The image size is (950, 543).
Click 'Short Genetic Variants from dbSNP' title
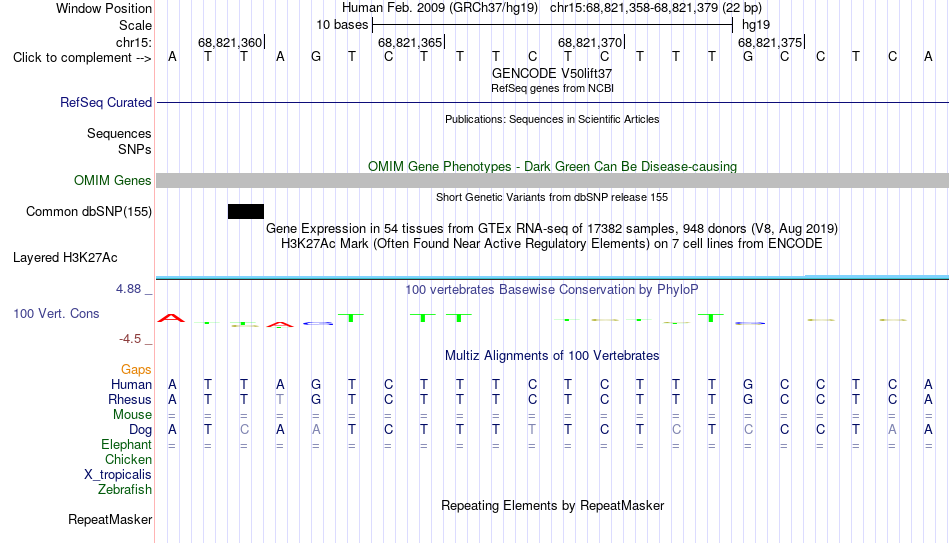click(552, 197)
